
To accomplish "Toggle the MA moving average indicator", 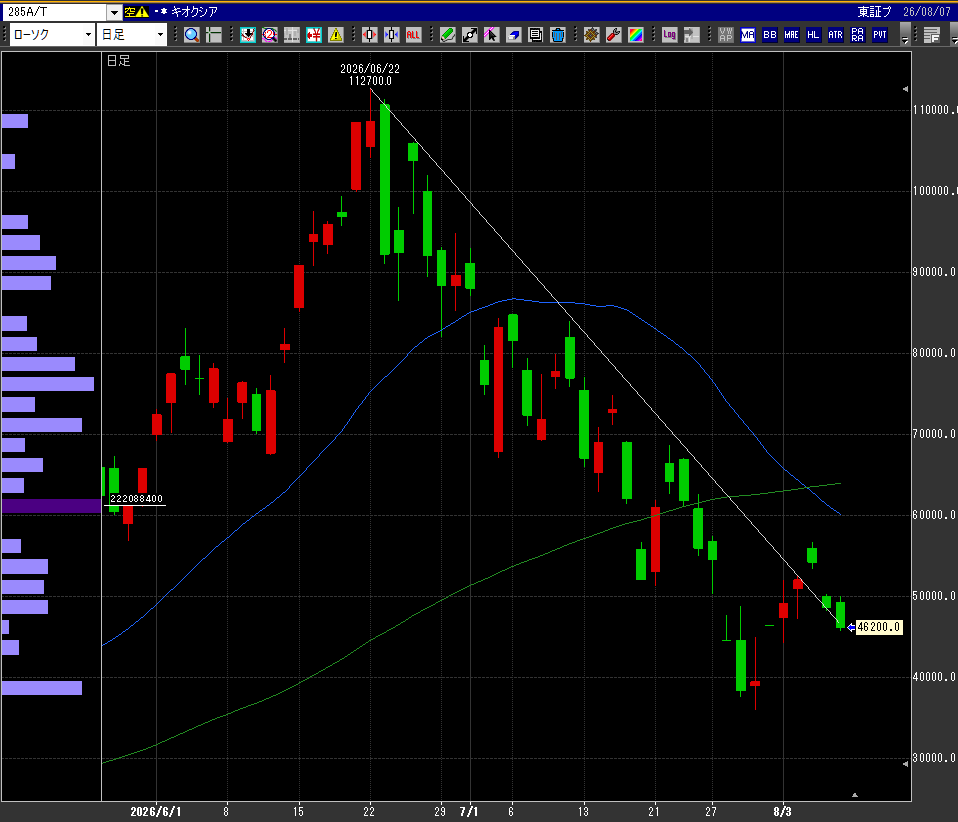I will pos(748,35).
